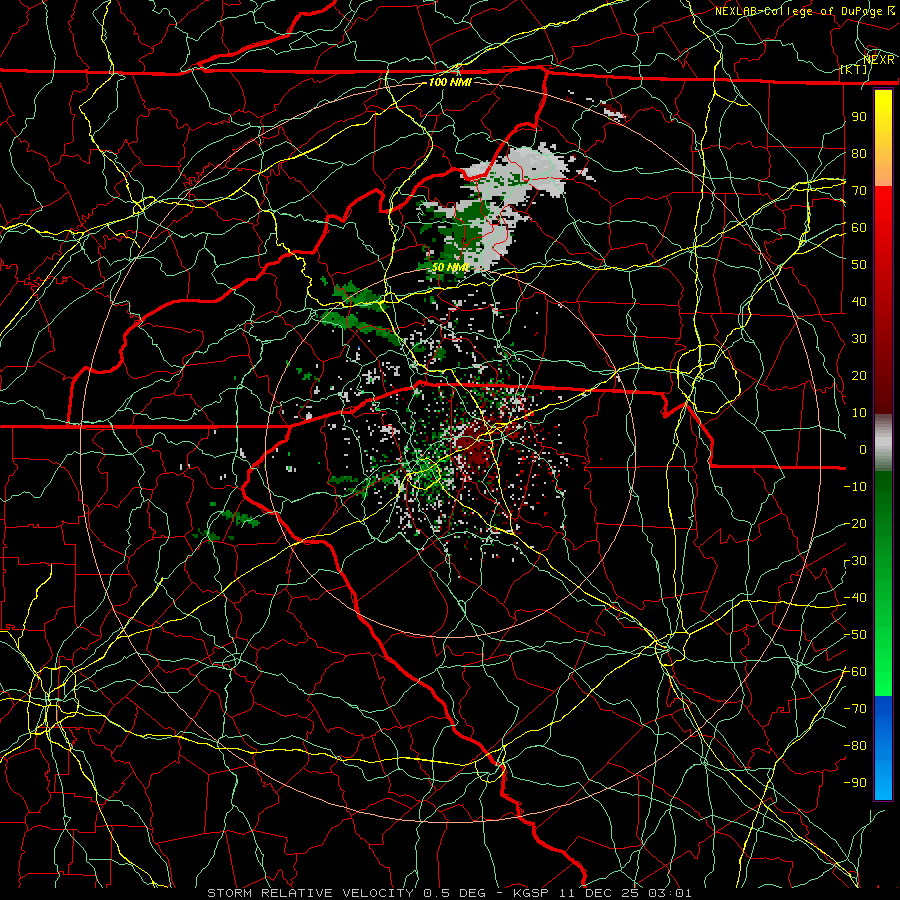Pick the gray zero-velocity color bar segment

883,443
